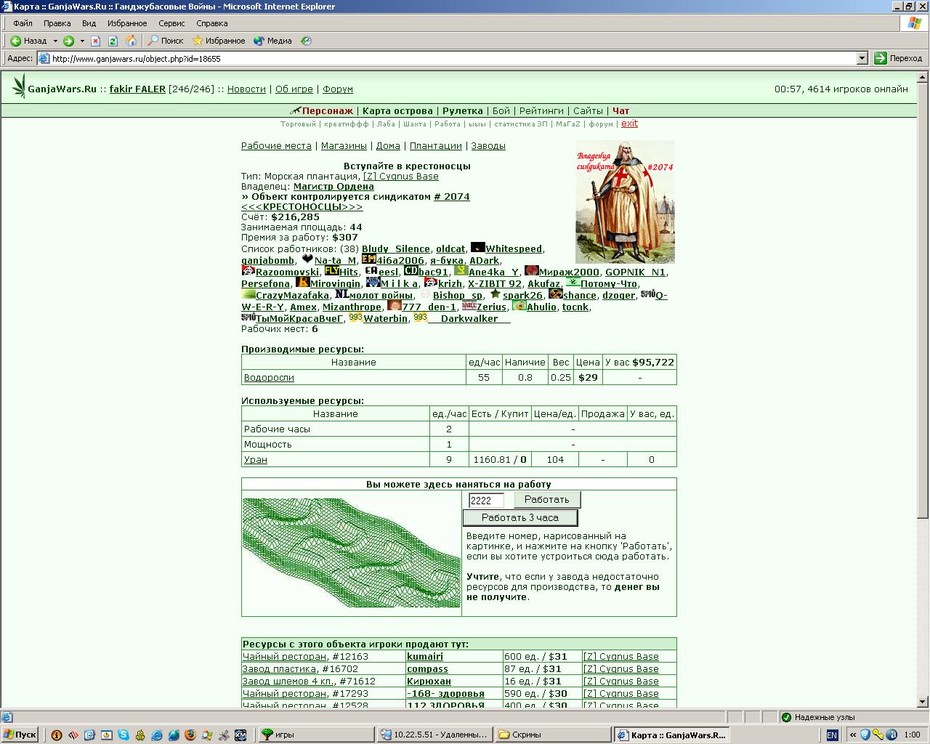Screen dimensions: 930x744
Task: Click the FLY clan icon next to Hits
Action: coord(332,271)
